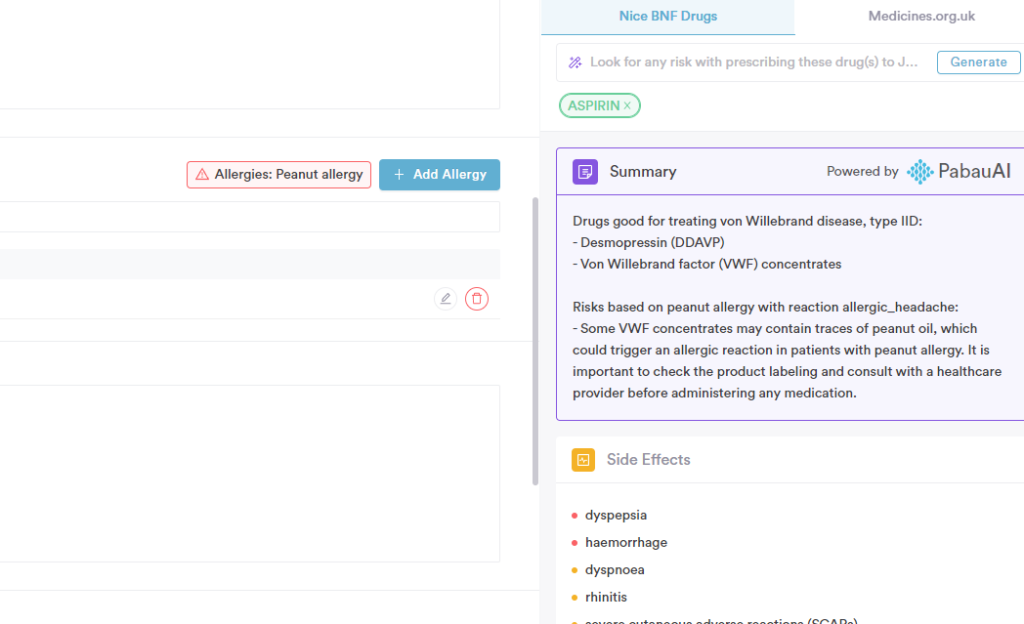
Task: Select the haemorrhage side effect item
Action: click(x=626, y=542)
